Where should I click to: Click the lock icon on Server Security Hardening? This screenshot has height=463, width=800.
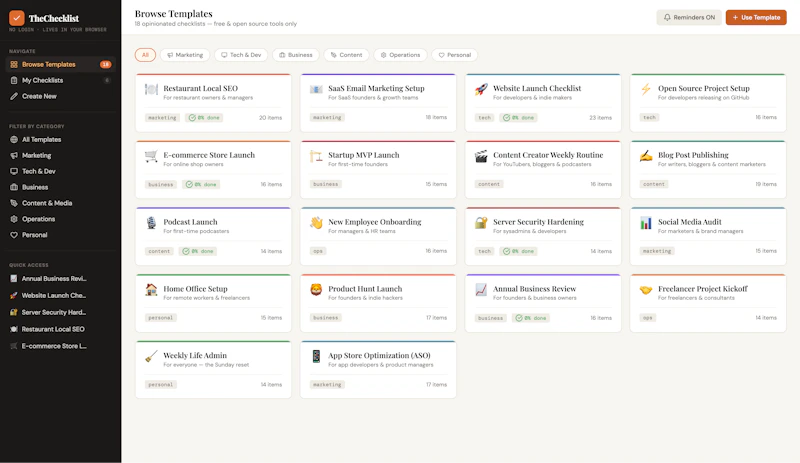tap(481, 223)
